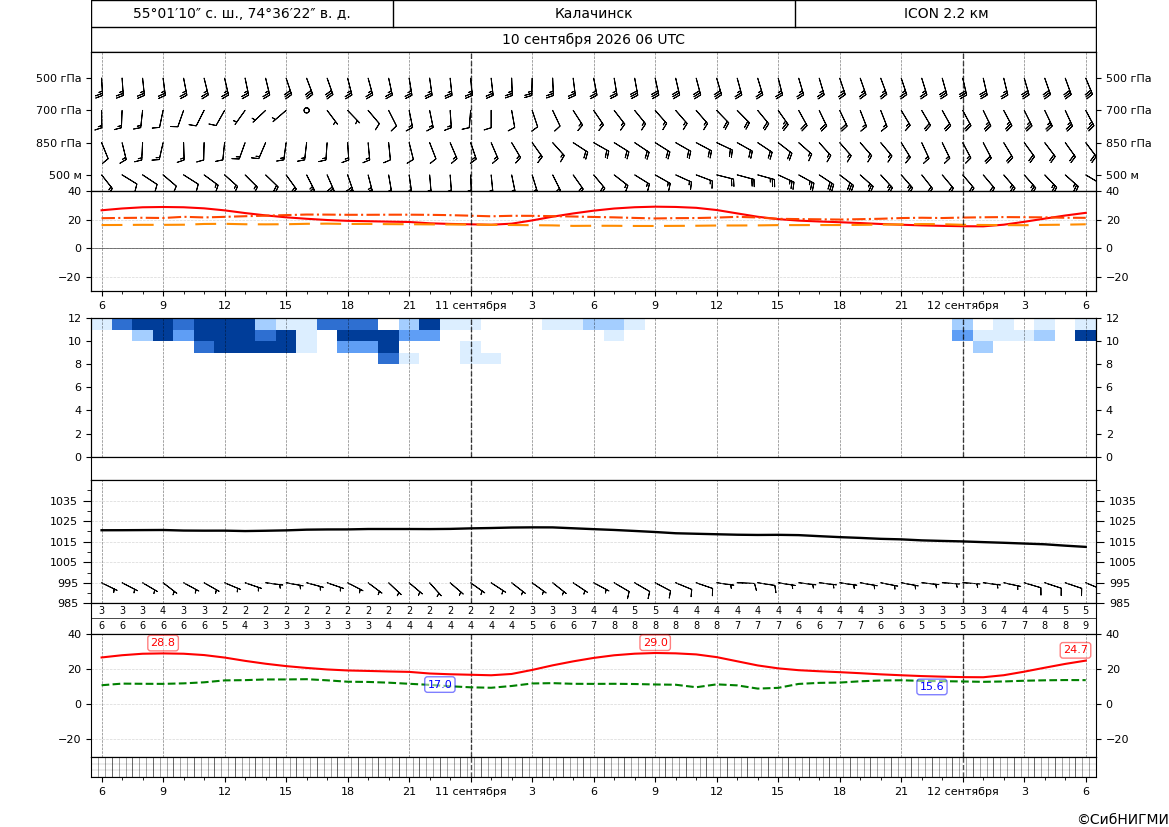Select the Калачинск location header cell
The height and width of the screenshot is (827, 1169).
pos(594,13)
